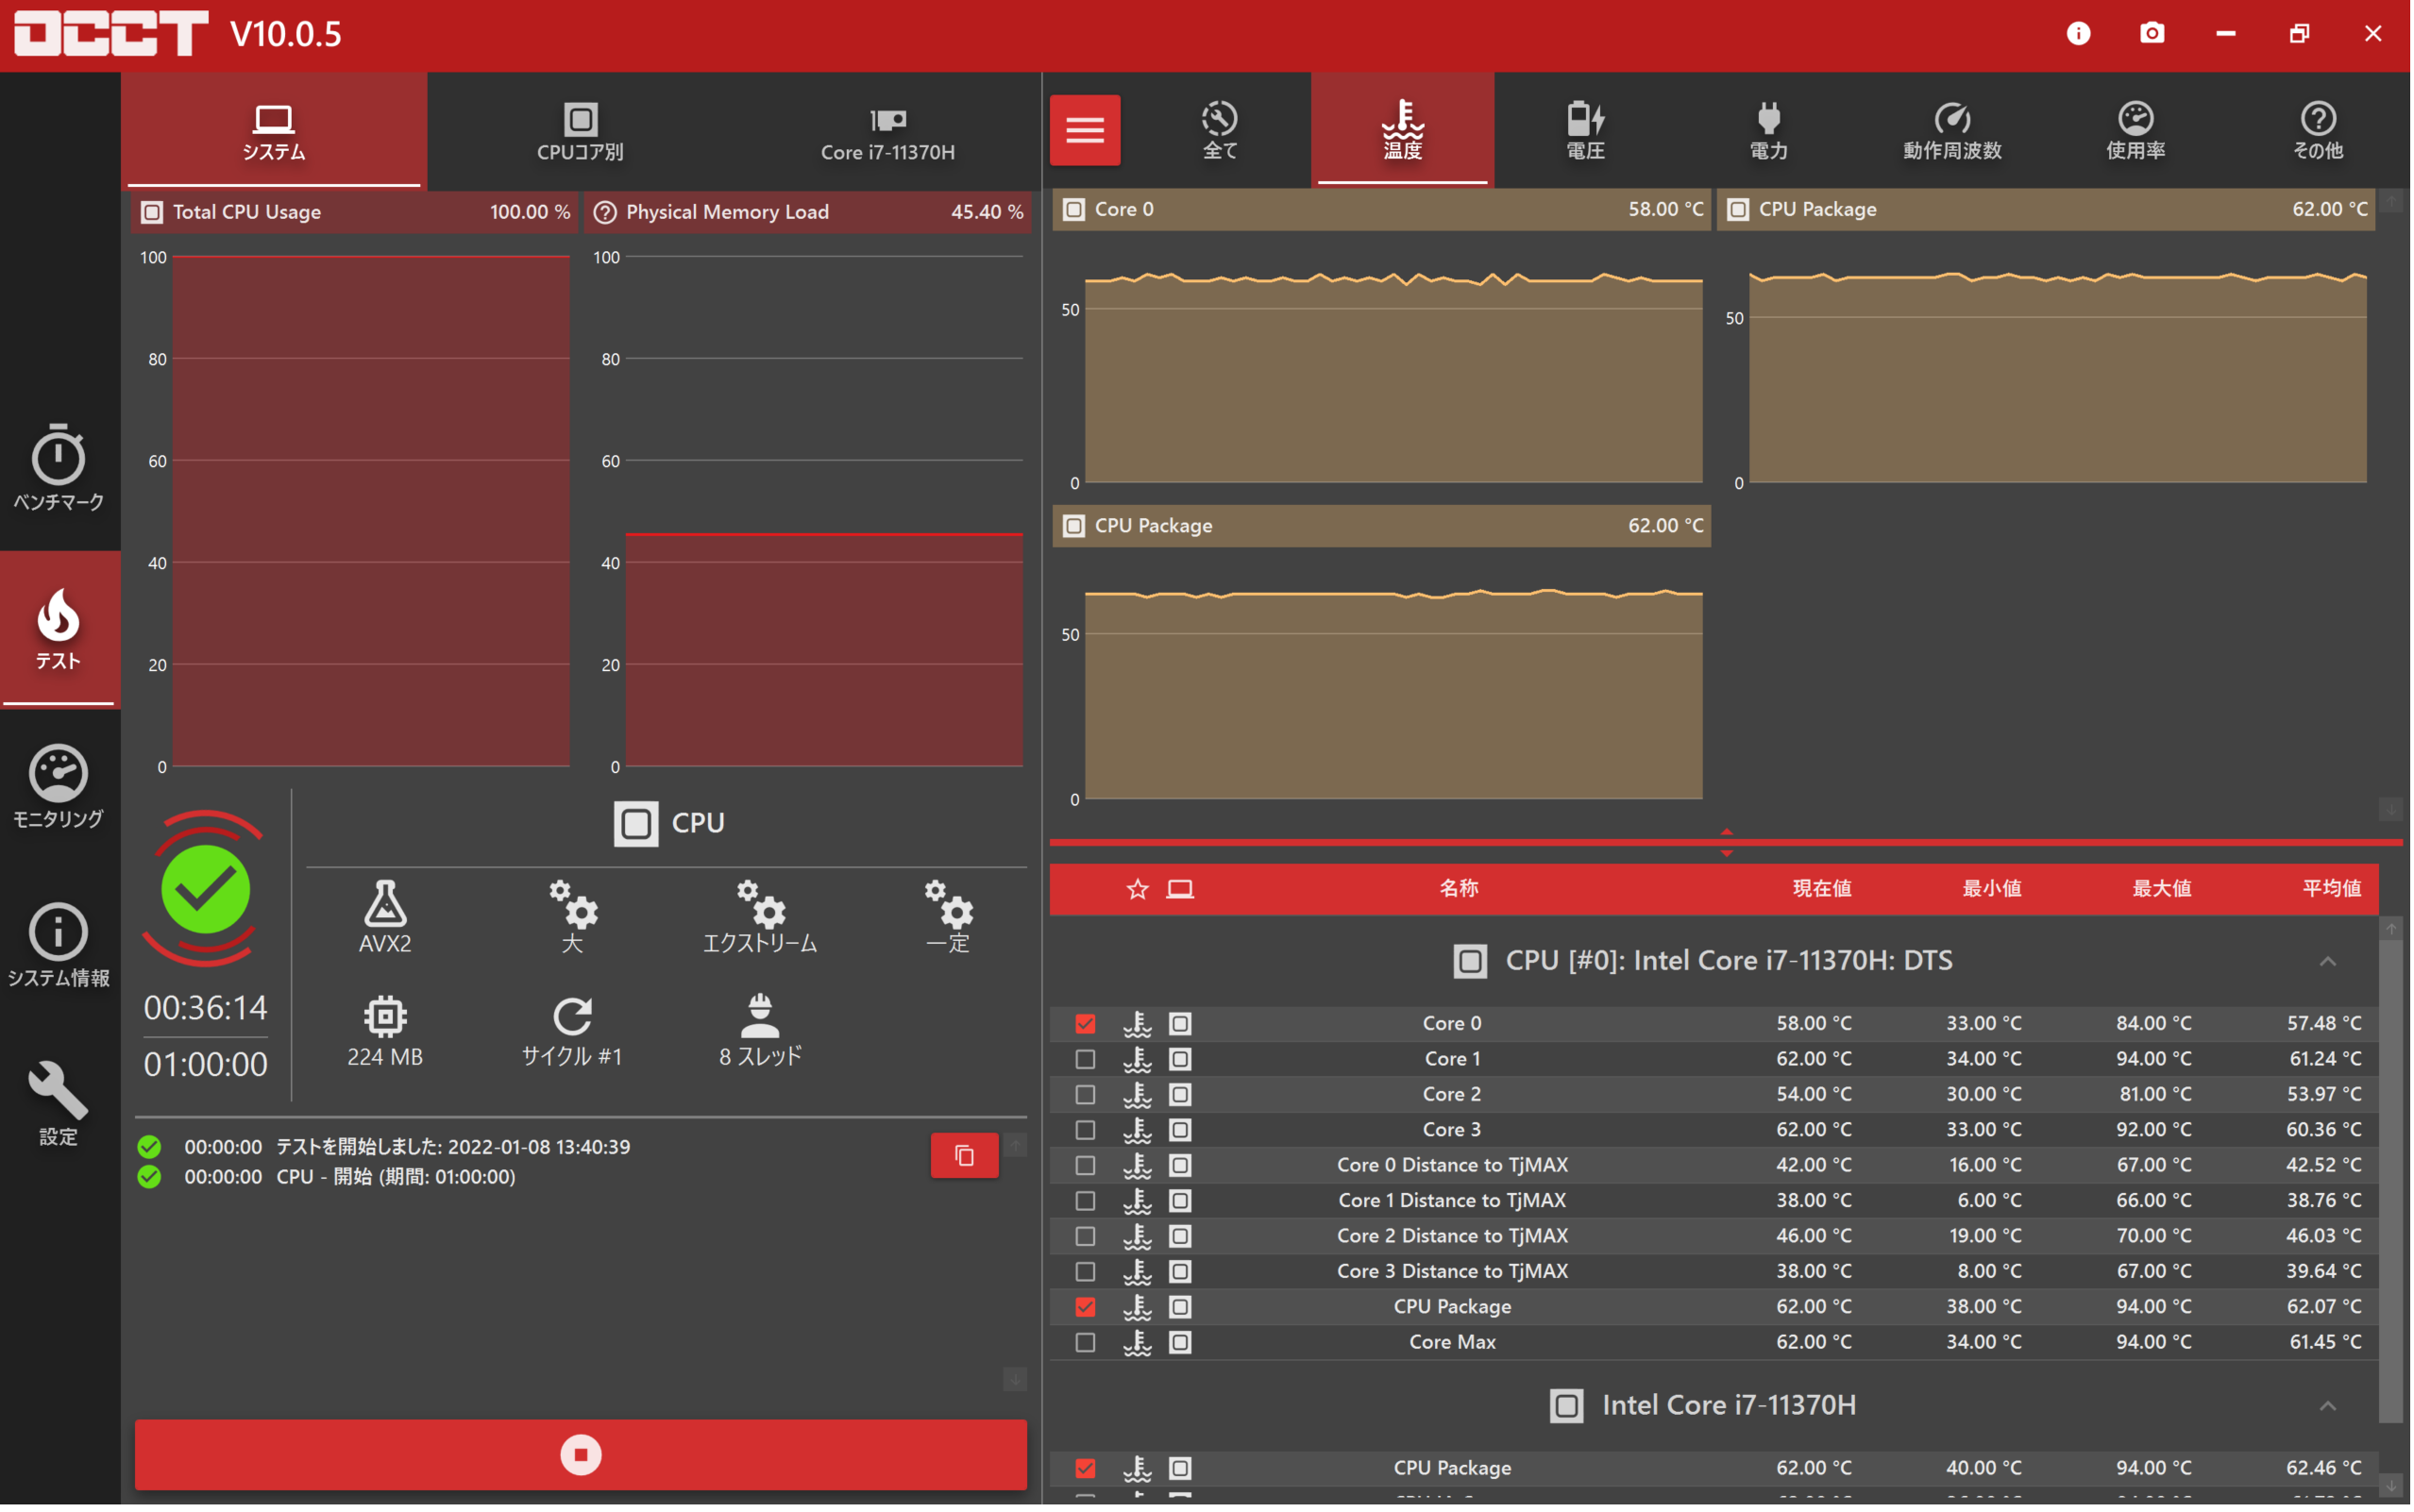Enable Core 2 Distance to TjMAX checkbox
Image resolution: width=2414 pixels, height=1512 pixels.
click(x=1086, y=1238)
